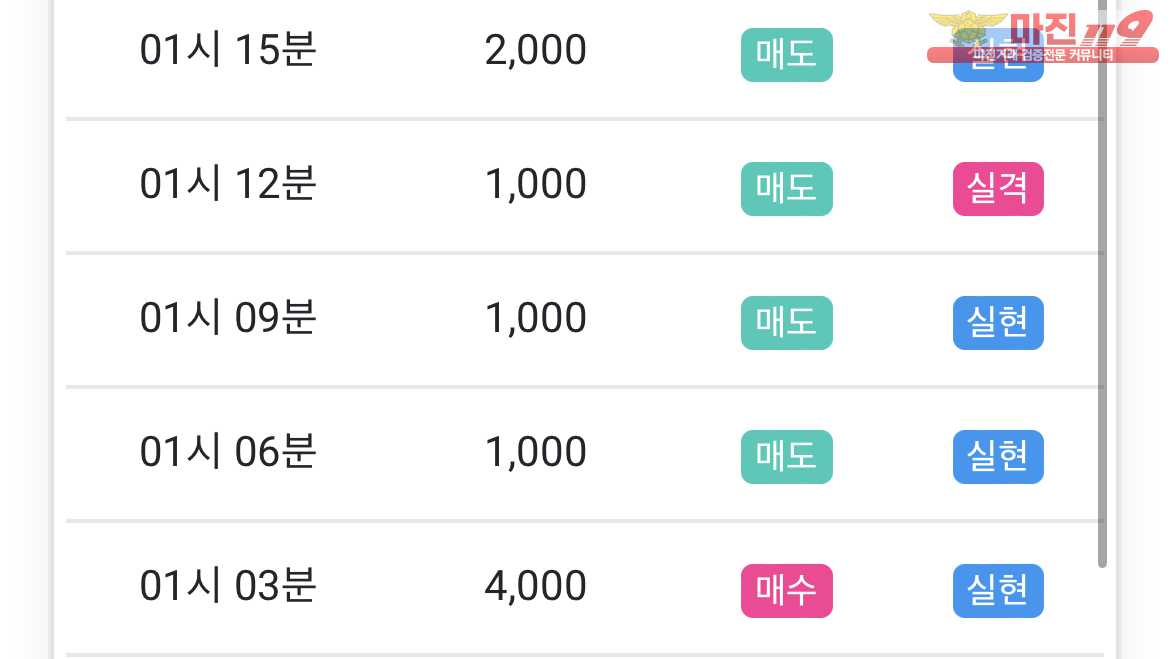
Task: Click the blue 실현 badge at 01시 09분
Action: coord(998,322)
